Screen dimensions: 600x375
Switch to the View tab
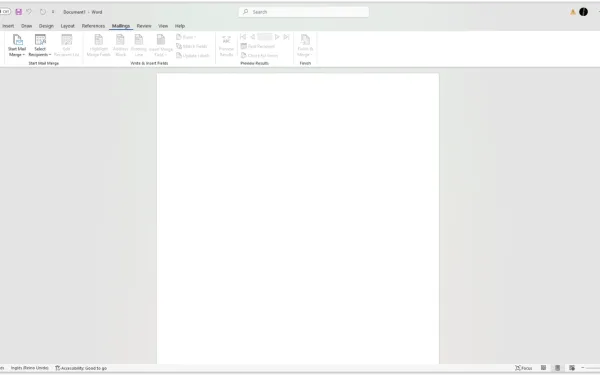[163, 26]
